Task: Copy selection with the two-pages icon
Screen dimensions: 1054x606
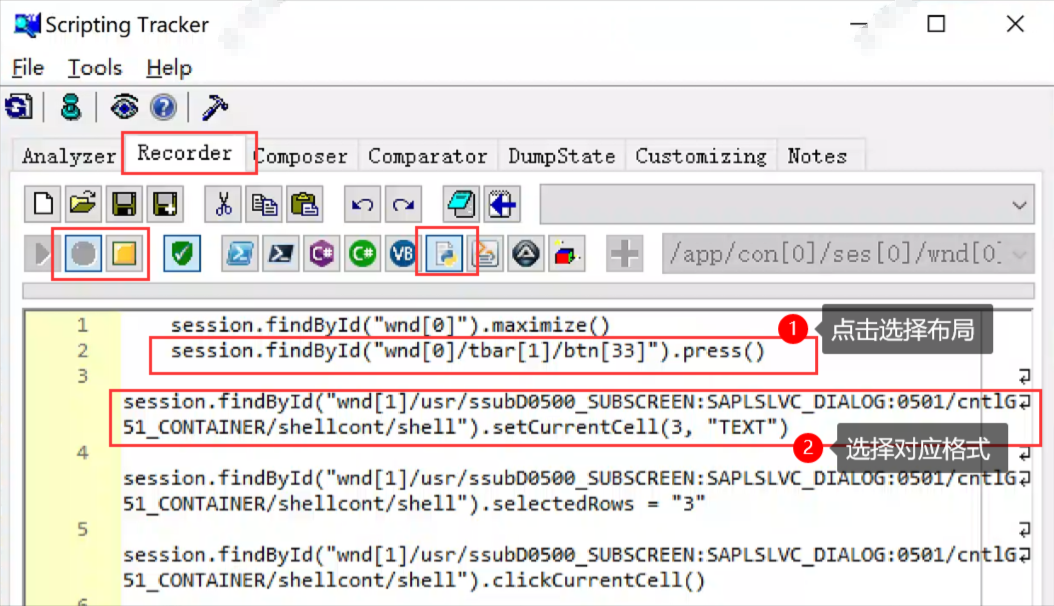Action: pos(264,204)
